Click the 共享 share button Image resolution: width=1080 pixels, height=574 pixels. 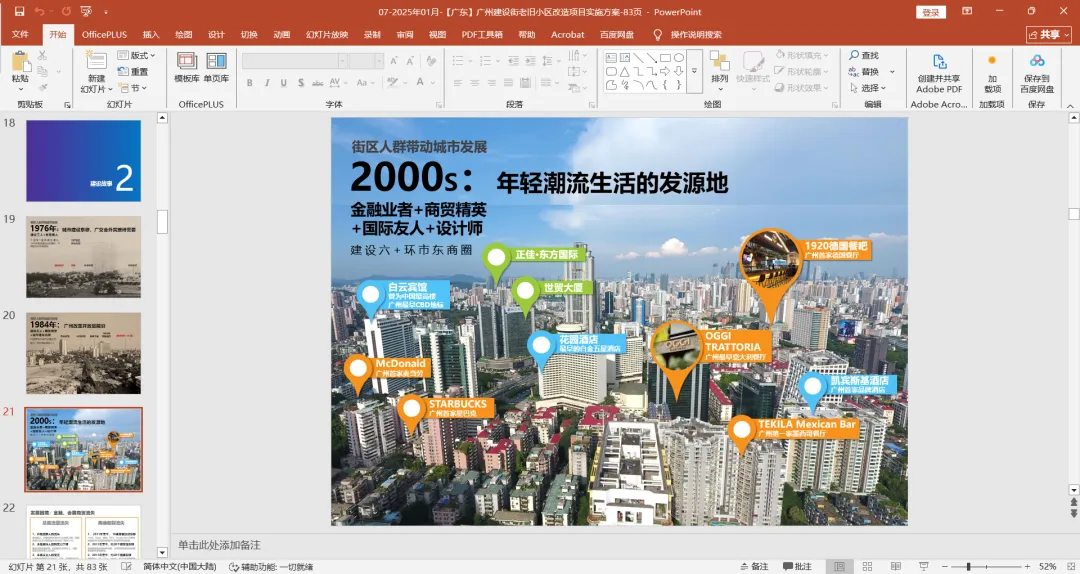click(1049, 34)
